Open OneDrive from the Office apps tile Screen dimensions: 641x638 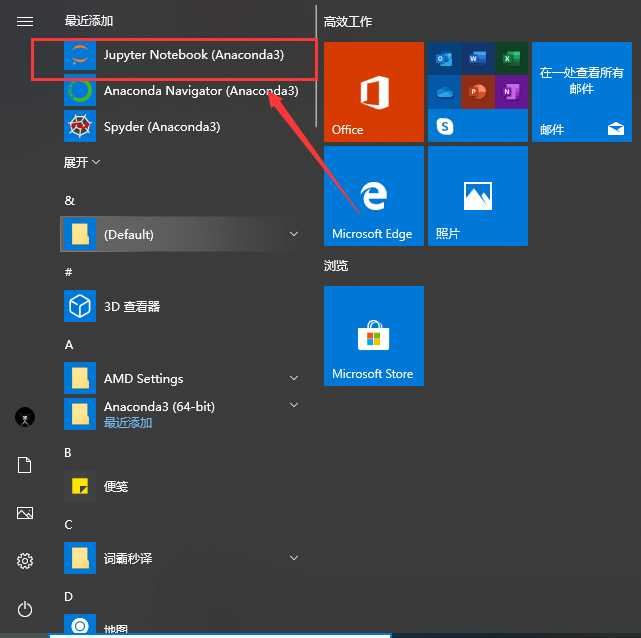pos(444,92)
